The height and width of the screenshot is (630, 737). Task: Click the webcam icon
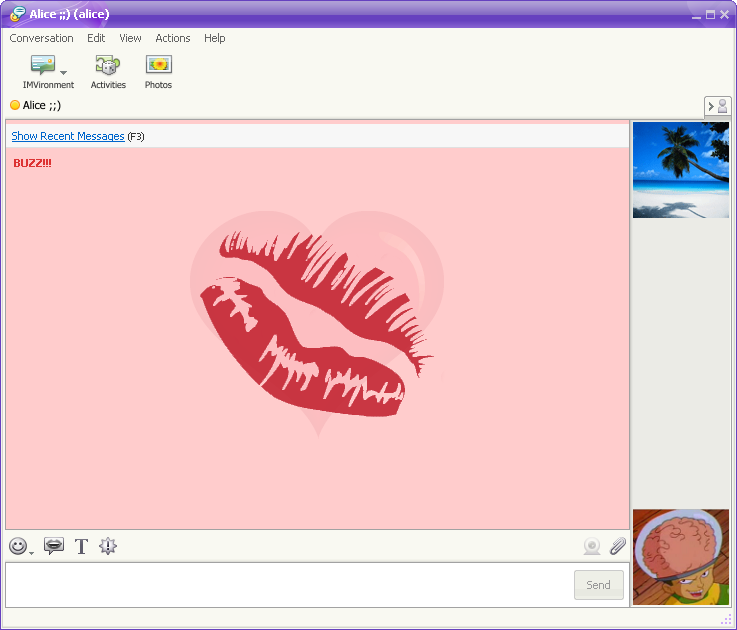coord(592,546)
